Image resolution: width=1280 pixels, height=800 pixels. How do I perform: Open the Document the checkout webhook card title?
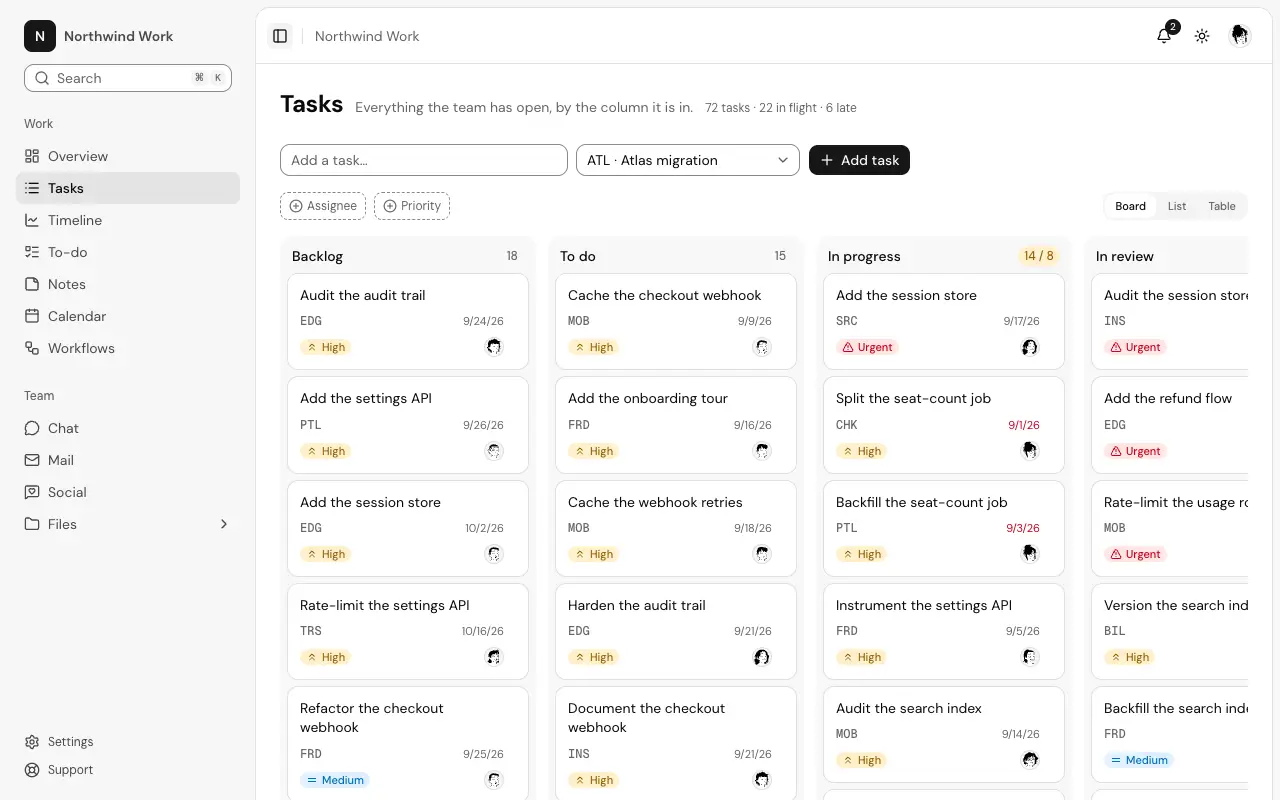646,718
